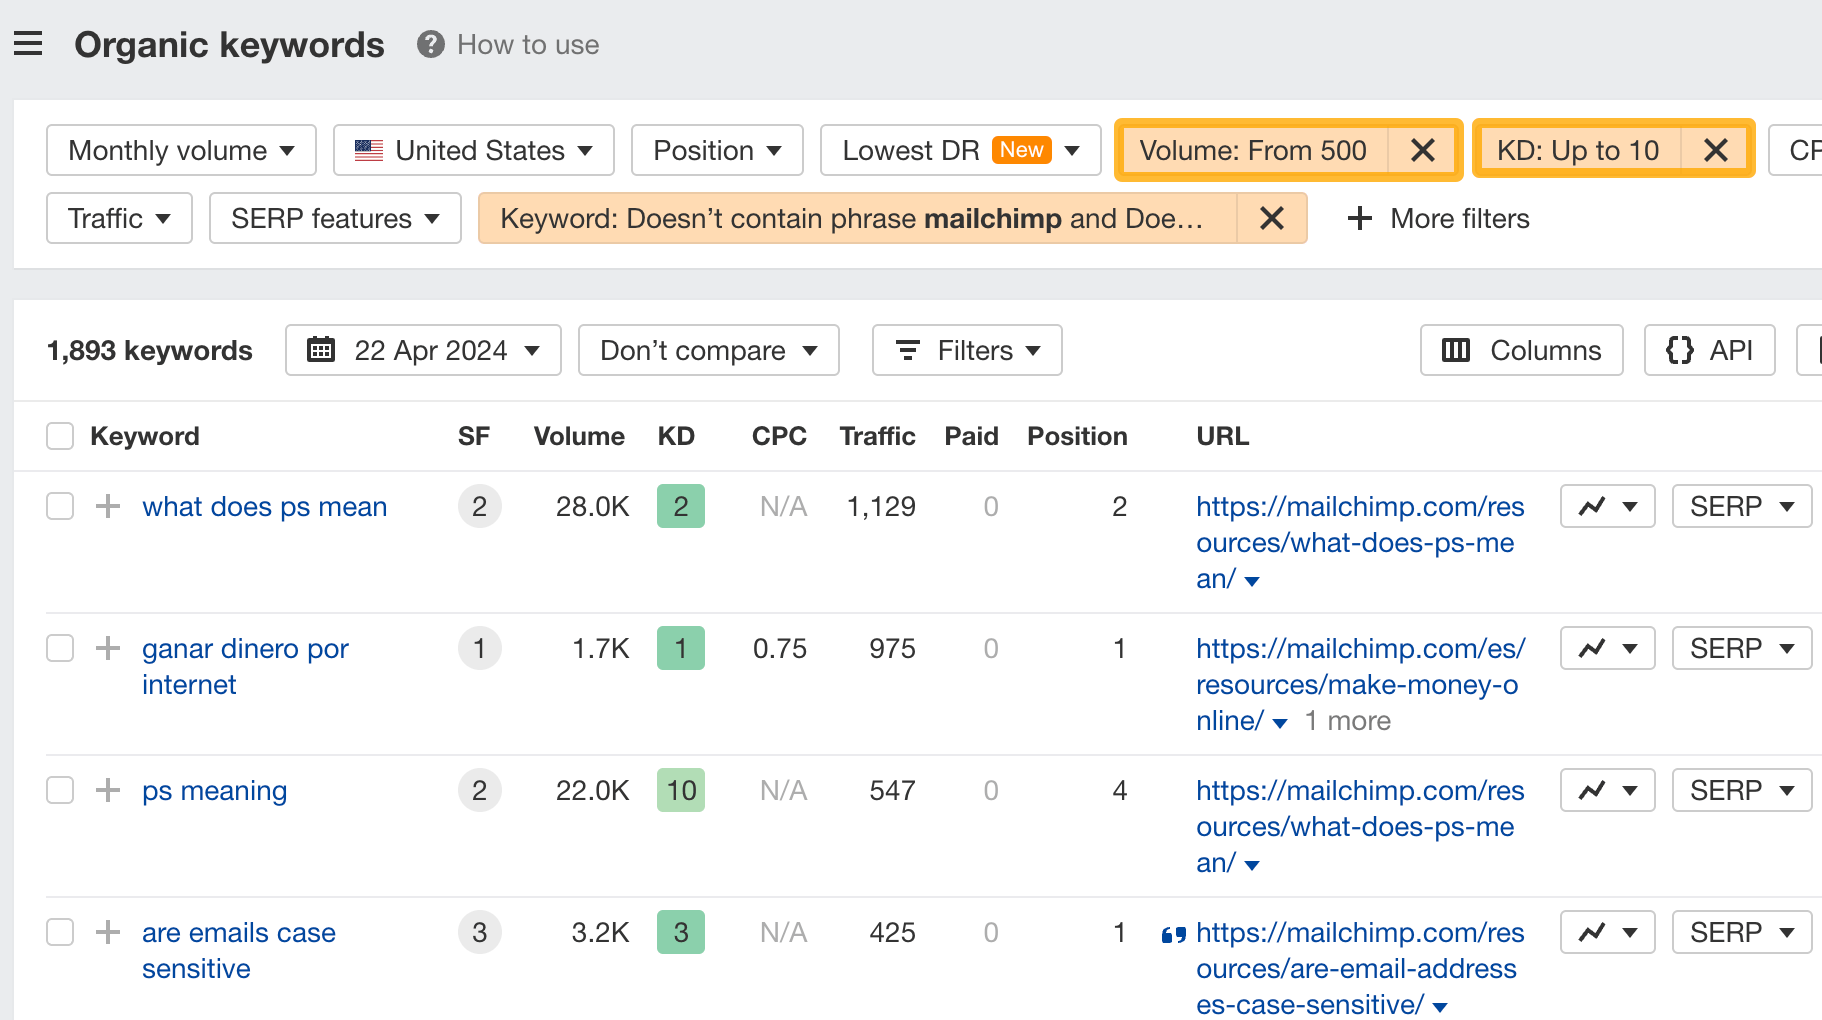Screen dimensions: 1822x1020
Task: Click the United States flag icon
Action: click(369, 150)
